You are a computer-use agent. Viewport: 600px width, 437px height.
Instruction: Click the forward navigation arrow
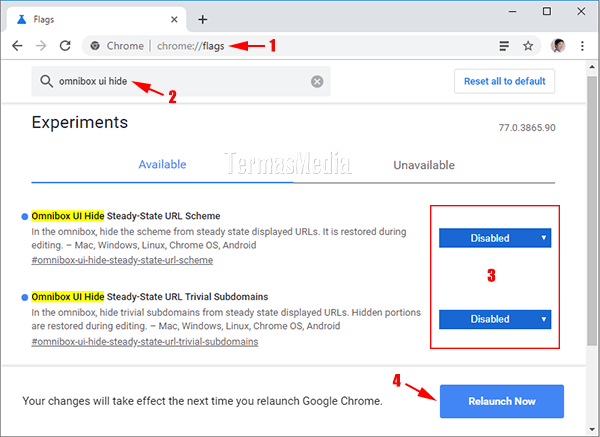click(41, 46)
